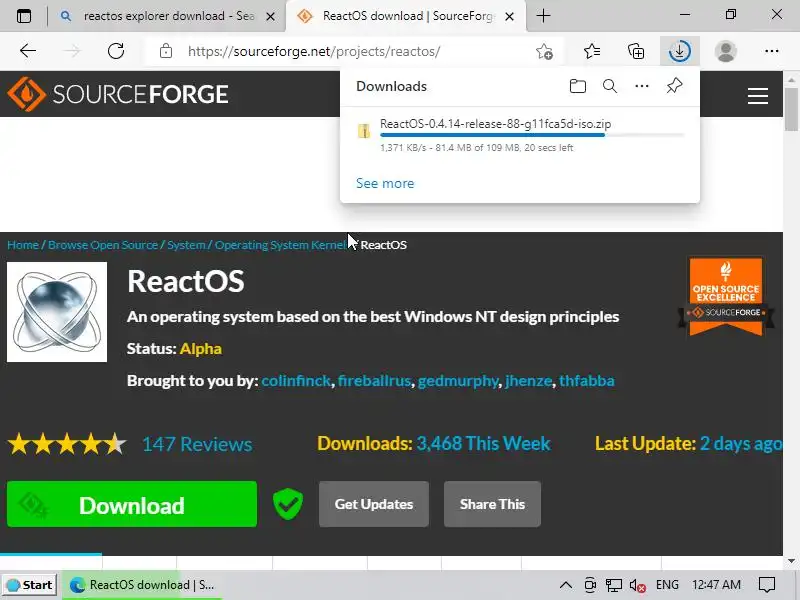
Task: Open the downloads folder
Action: [x=578, y=86]
